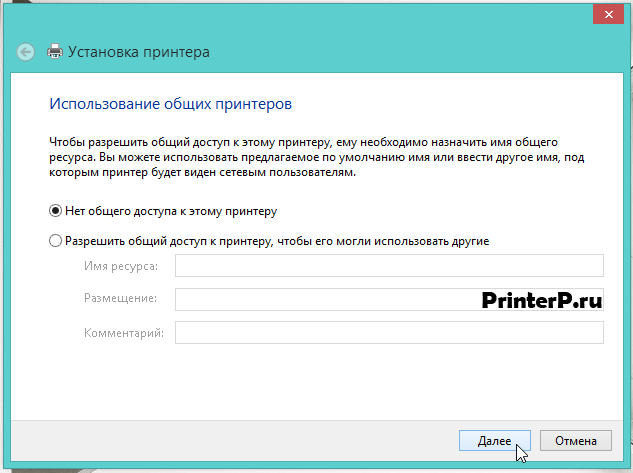This screenshot has width=633, height=473.
Task: Click the 'Имя ресурса:' field label
Action: 121,266
